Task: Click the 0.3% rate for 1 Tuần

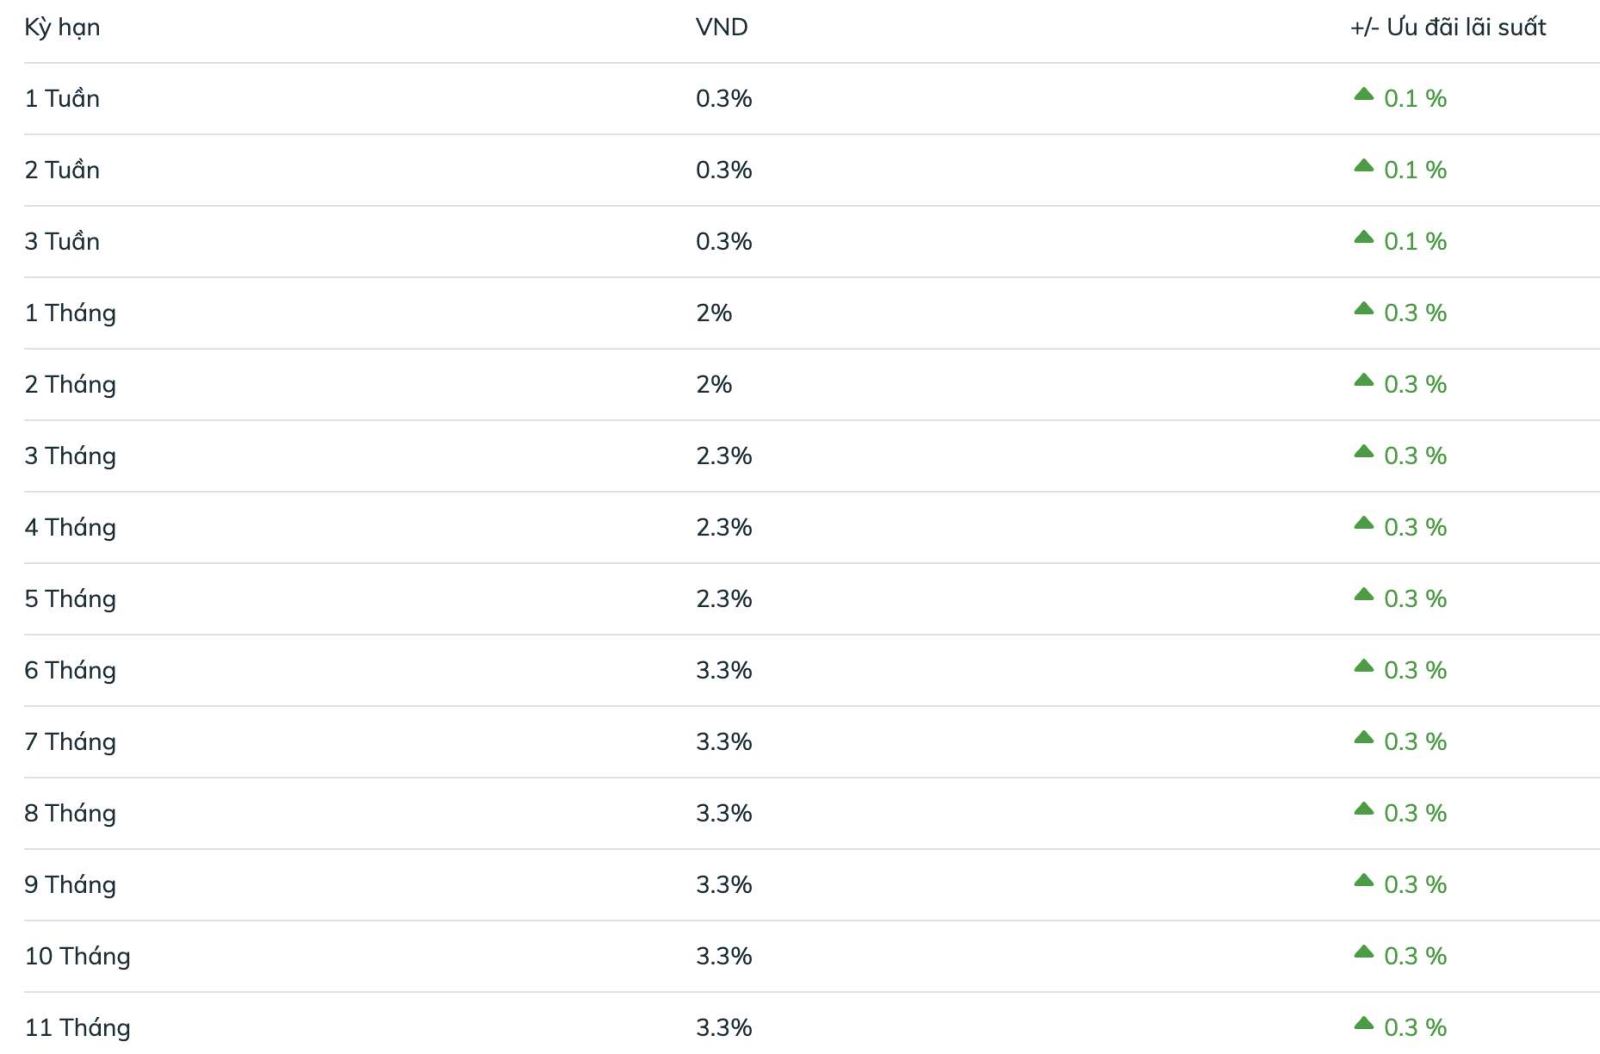Action: point(723,98)
